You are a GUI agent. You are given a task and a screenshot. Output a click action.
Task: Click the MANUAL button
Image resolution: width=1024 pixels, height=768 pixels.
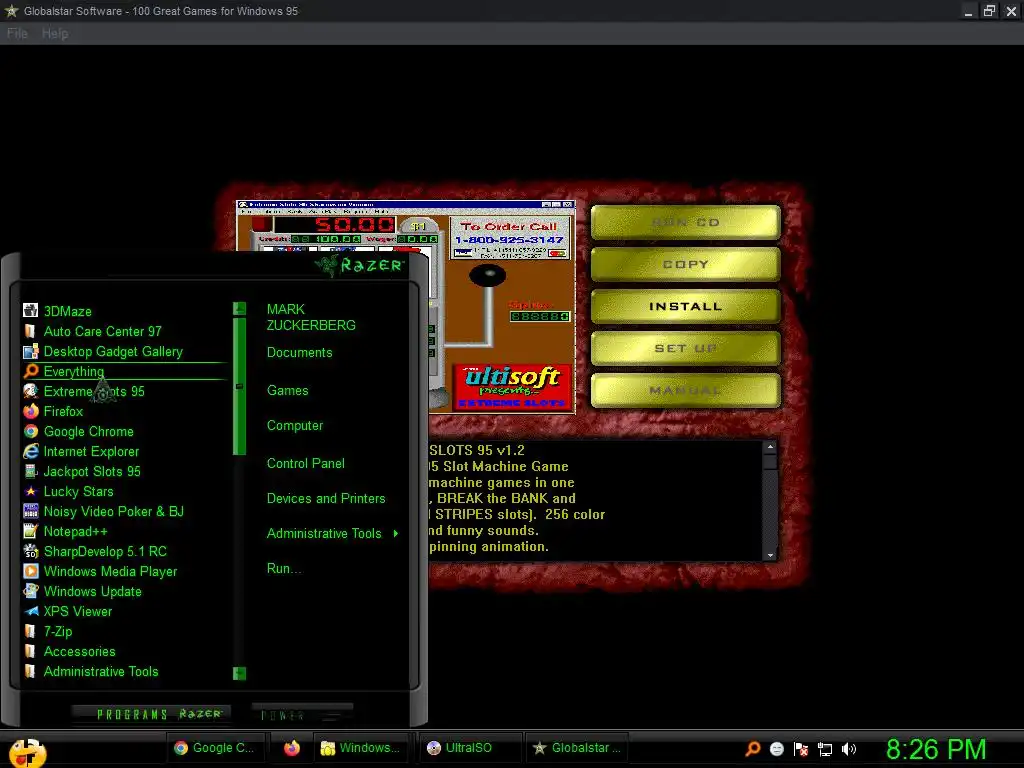coord(685,391)
